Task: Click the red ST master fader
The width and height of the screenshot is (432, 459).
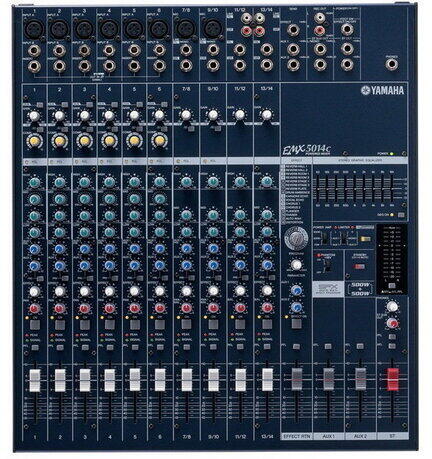Action: (x=392, y=379)
